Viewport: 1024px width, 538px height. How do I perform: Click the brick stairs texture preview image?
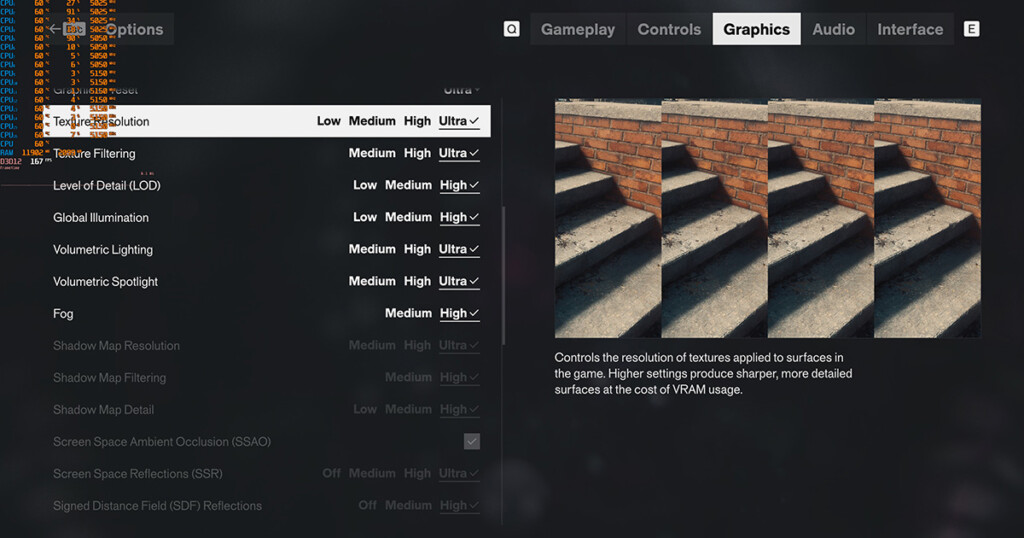click(x=767, y=218)
